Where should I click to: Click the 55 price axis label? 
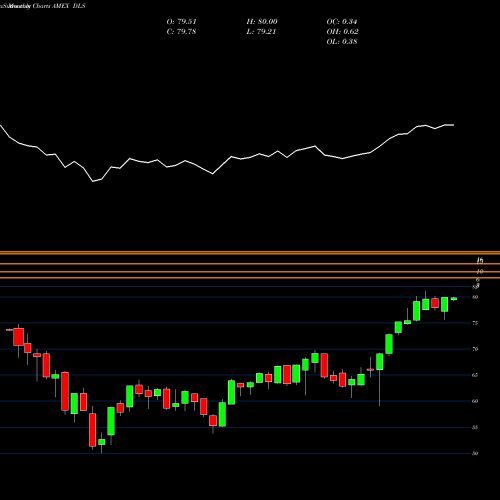tap(475, 427)
